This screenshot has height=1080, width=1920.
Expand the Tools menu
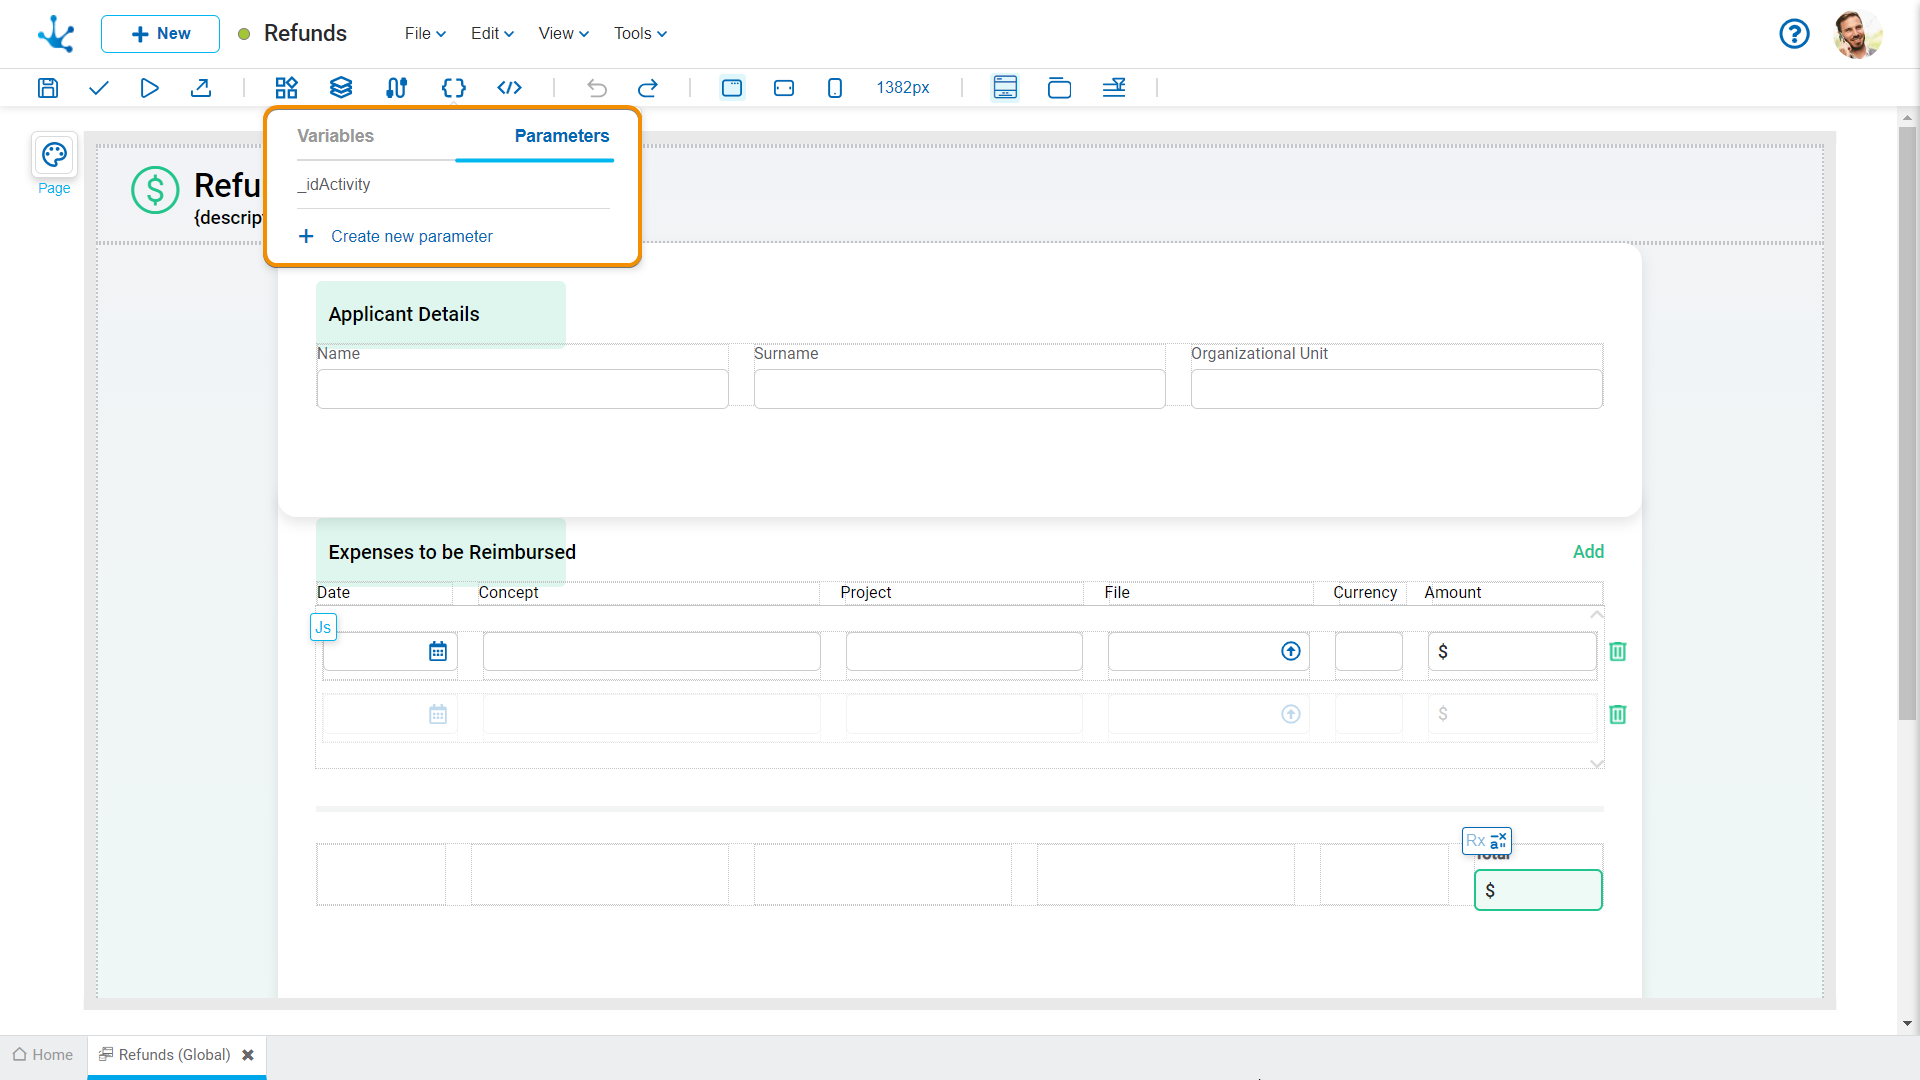pos(640,34)
